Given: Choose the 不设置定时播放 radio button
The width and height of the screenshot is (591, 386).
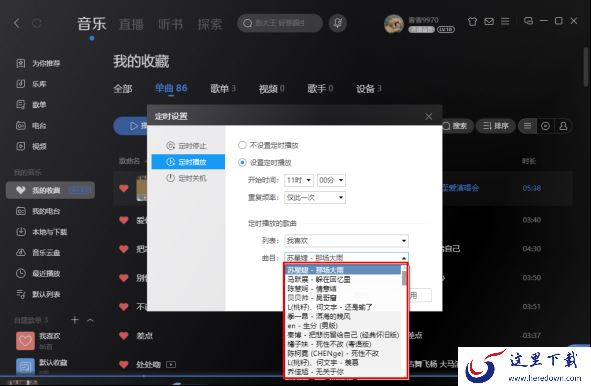Looking at the screenshot, I should pos(242,145).
